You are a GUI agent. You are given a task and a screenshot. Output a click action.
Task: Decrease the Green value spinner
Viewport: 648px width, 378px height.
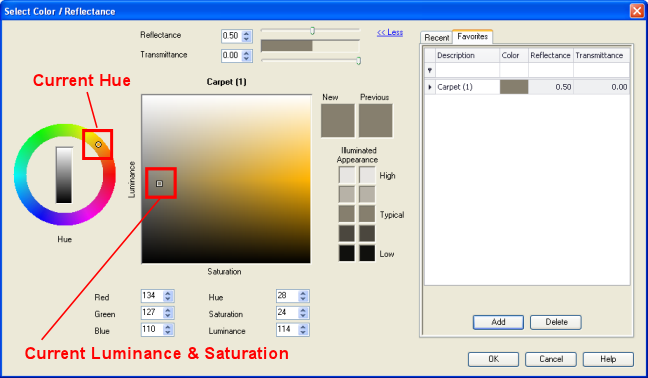click(168, 316)
